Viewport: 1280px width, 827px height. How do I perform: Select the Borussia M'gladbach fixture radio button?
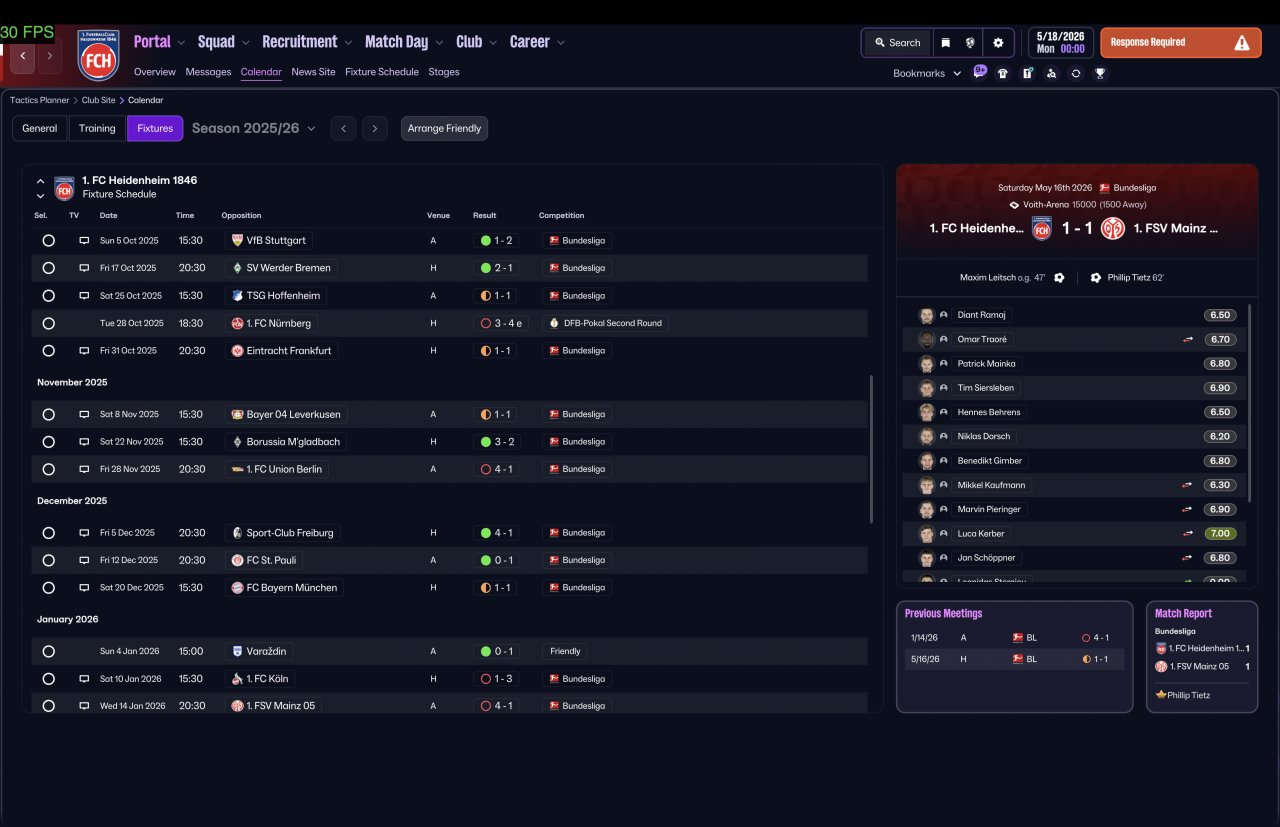click(48, 442)
